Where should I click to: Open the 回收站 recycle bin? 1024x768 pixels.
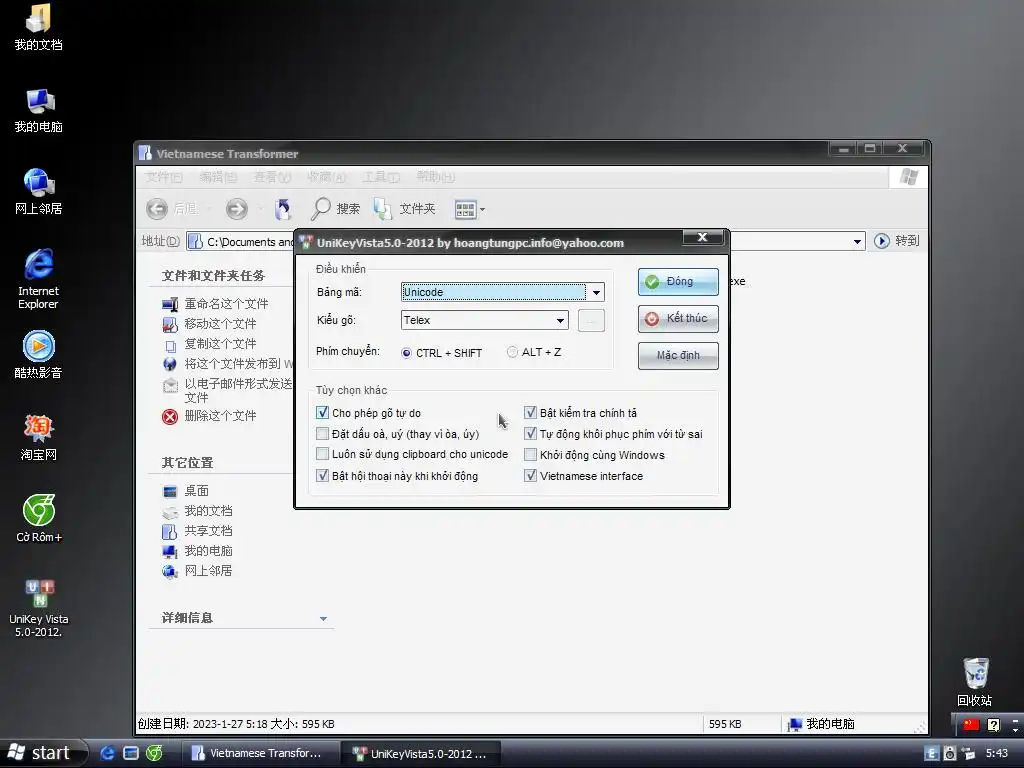(974, 682)
